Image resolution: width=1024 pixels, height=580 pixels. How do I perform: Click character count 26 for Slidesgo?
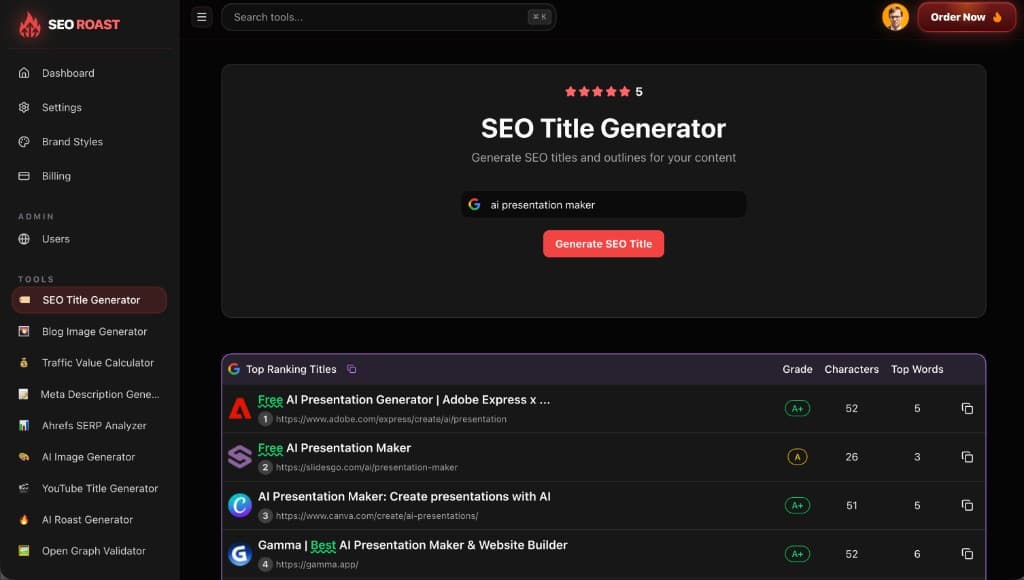point(852,457)
